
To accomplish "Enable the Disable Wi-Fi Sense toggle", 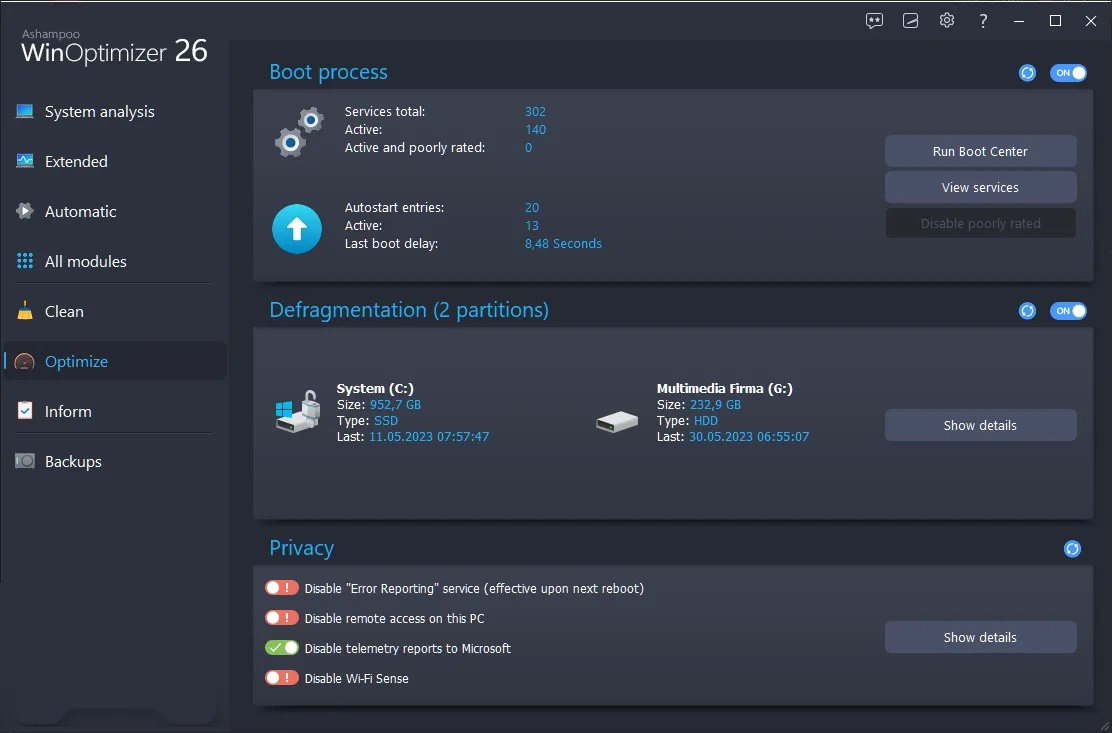I will 281,677.
